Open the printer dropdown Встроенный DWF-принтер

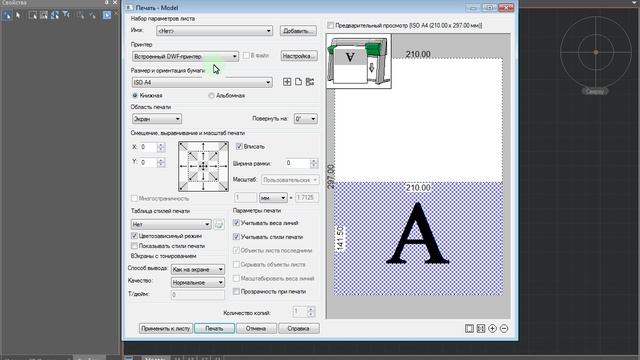(185, 56)
